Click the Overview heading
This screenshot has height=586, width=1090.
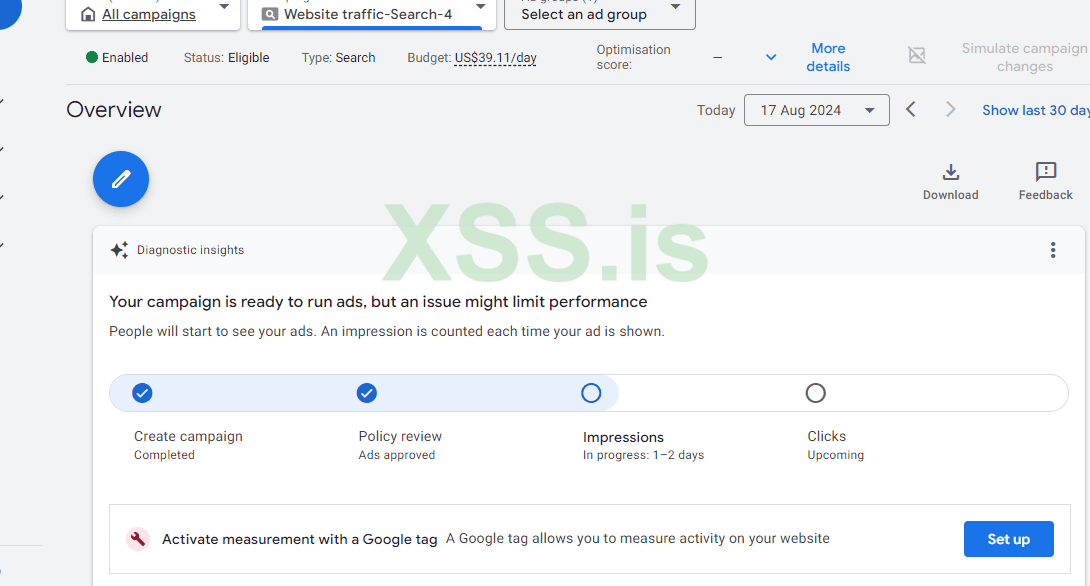114,110
